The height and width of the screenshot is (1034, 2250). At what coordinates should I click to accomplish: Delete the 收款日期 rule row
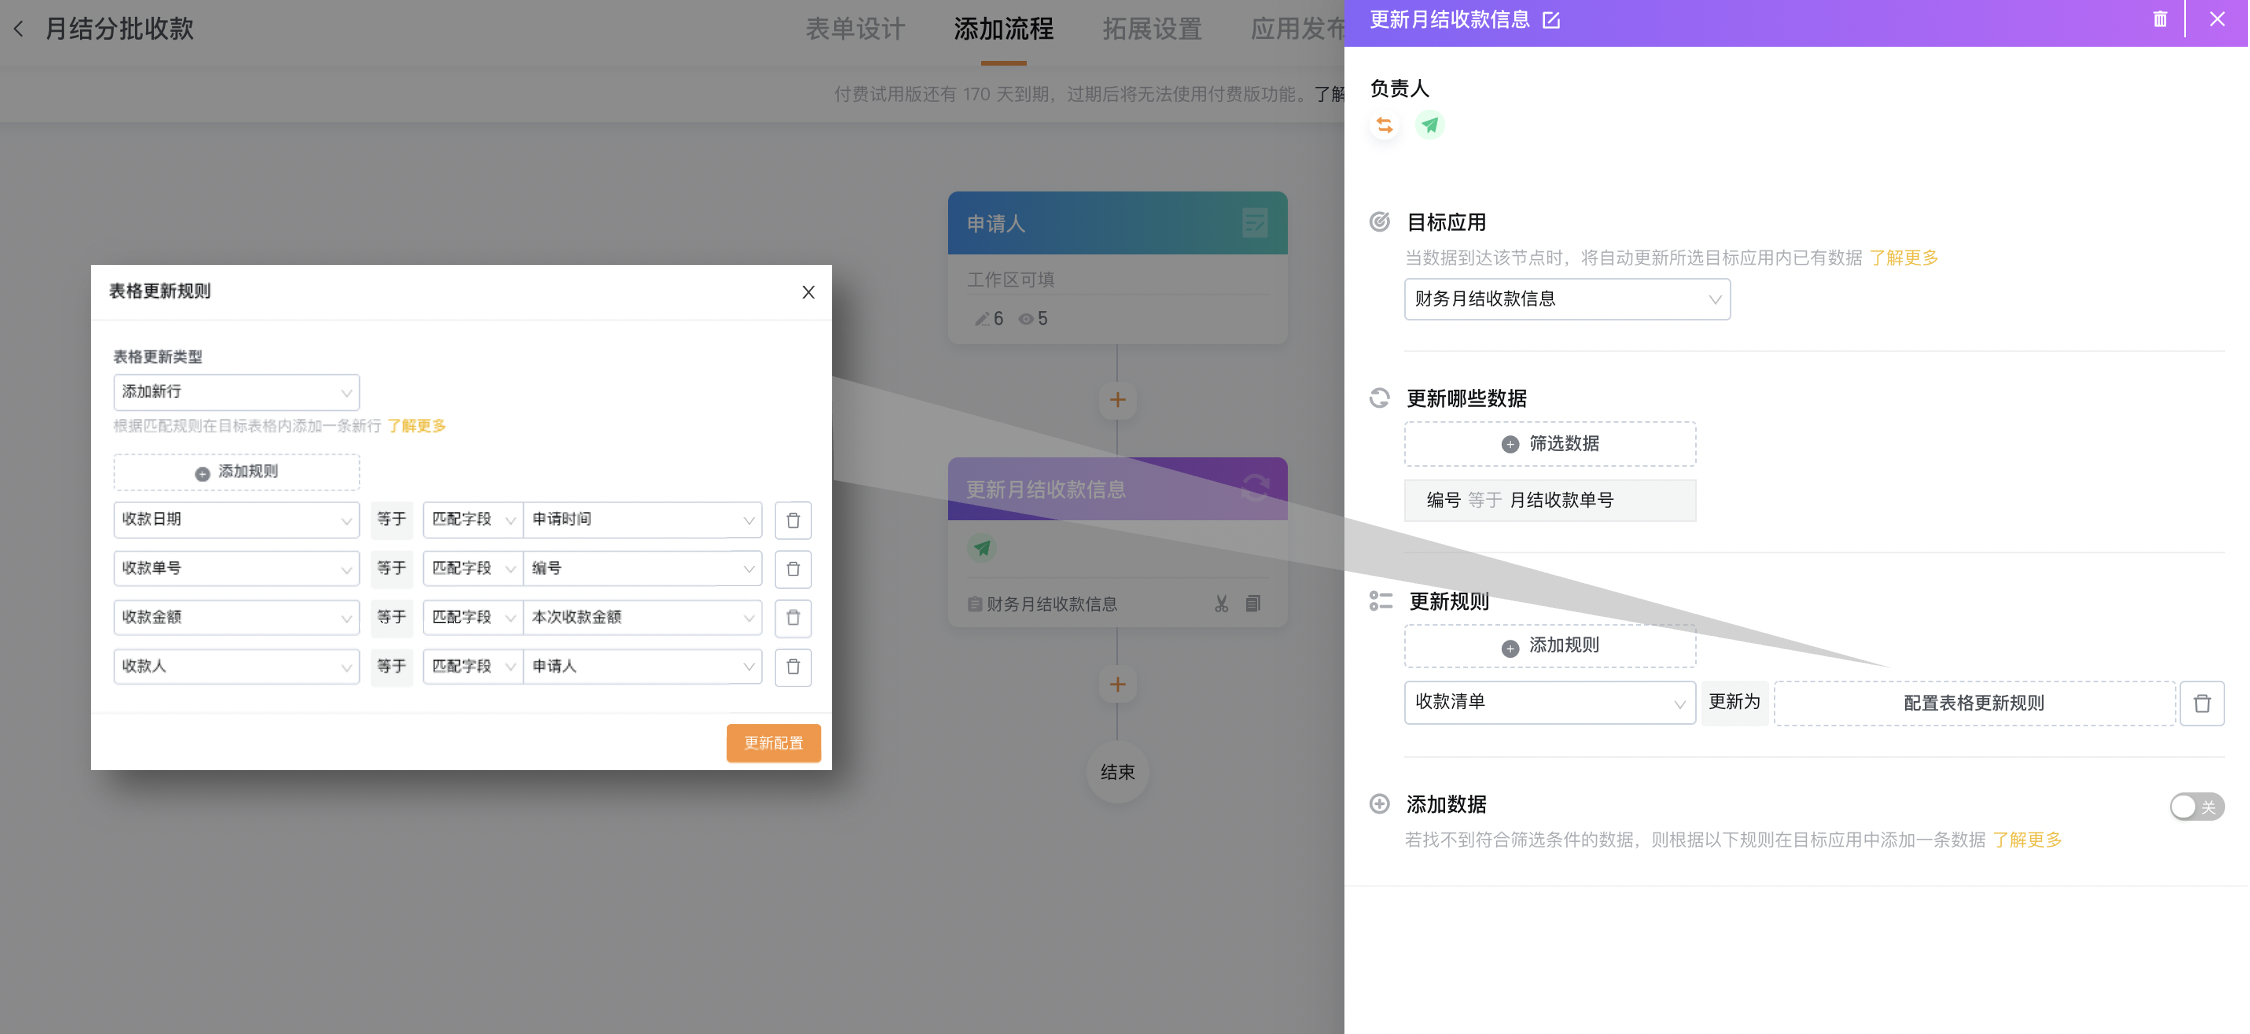(793, 520)
